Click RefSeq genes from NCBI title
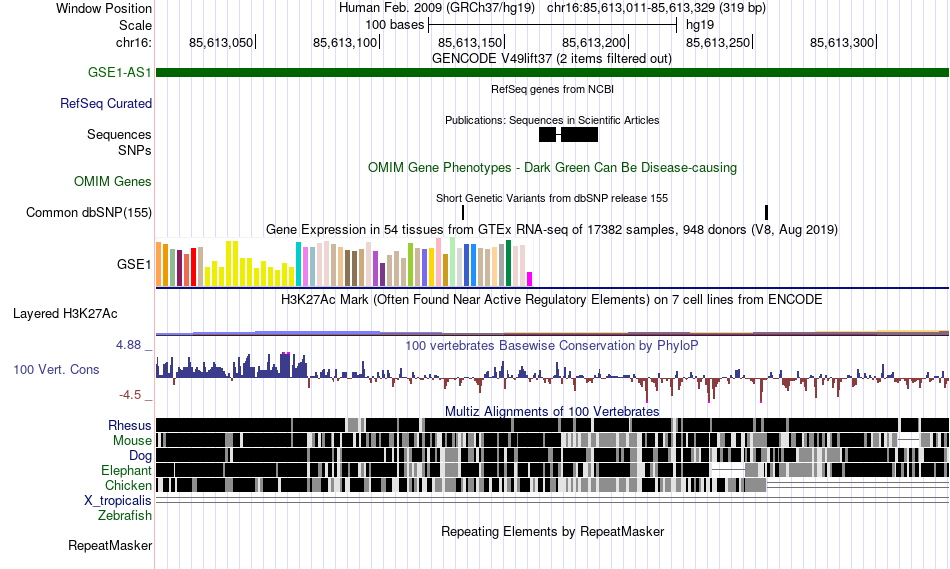The image size is (950, 569). point(553,89)
